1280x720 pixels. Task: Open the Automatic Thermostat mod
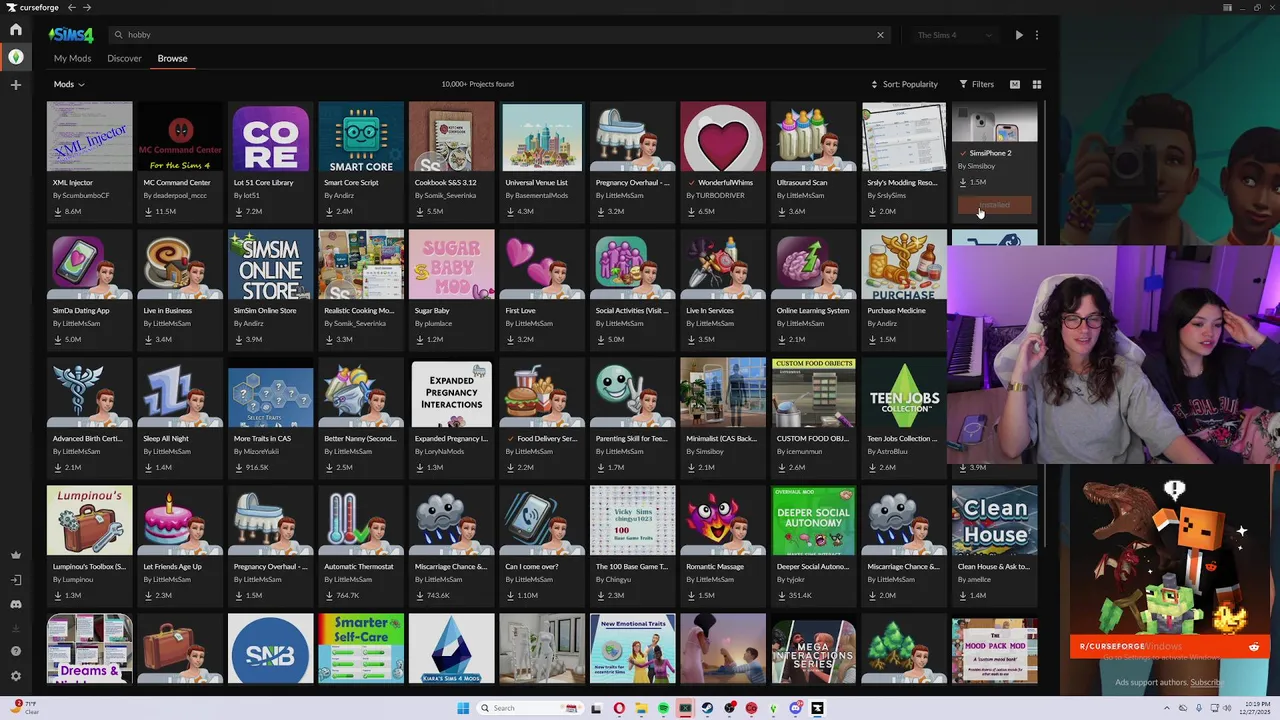tap(361, 544)
